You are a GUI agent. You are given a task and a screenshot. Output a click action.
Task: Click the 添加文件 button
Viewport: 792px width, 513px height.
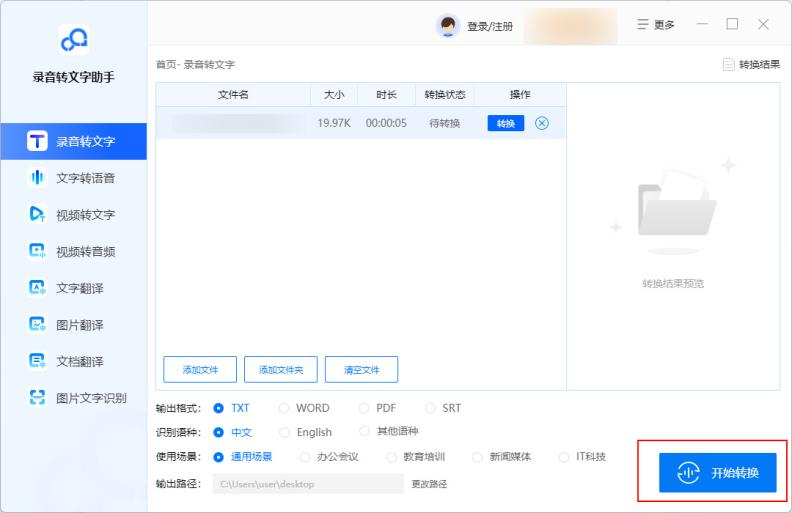coord(200,370)
